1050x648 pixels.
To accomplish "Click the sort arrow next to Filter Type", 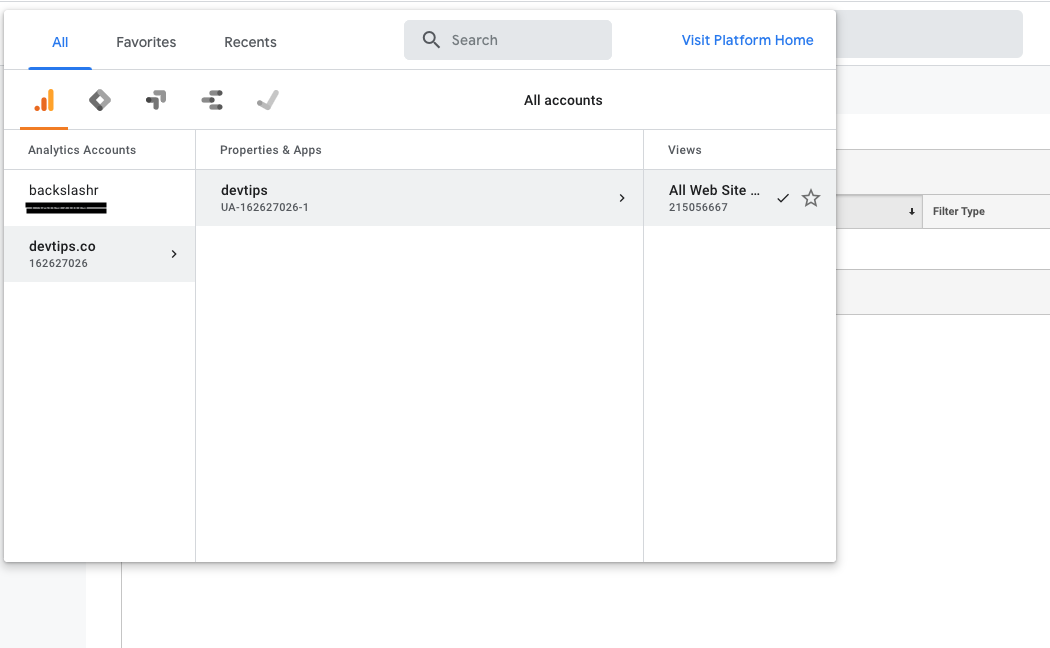I will click(x=911, y=212).
